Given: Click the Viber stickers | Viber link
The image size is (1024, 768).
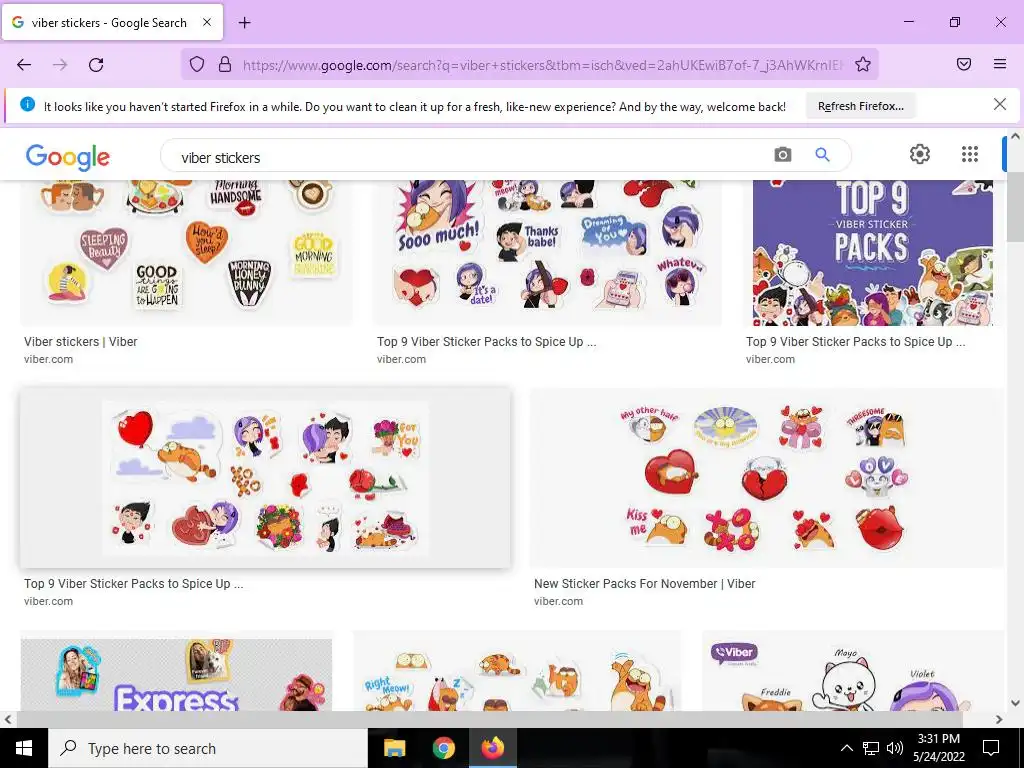Looking at the screenshot, I should tap(81, 342).
